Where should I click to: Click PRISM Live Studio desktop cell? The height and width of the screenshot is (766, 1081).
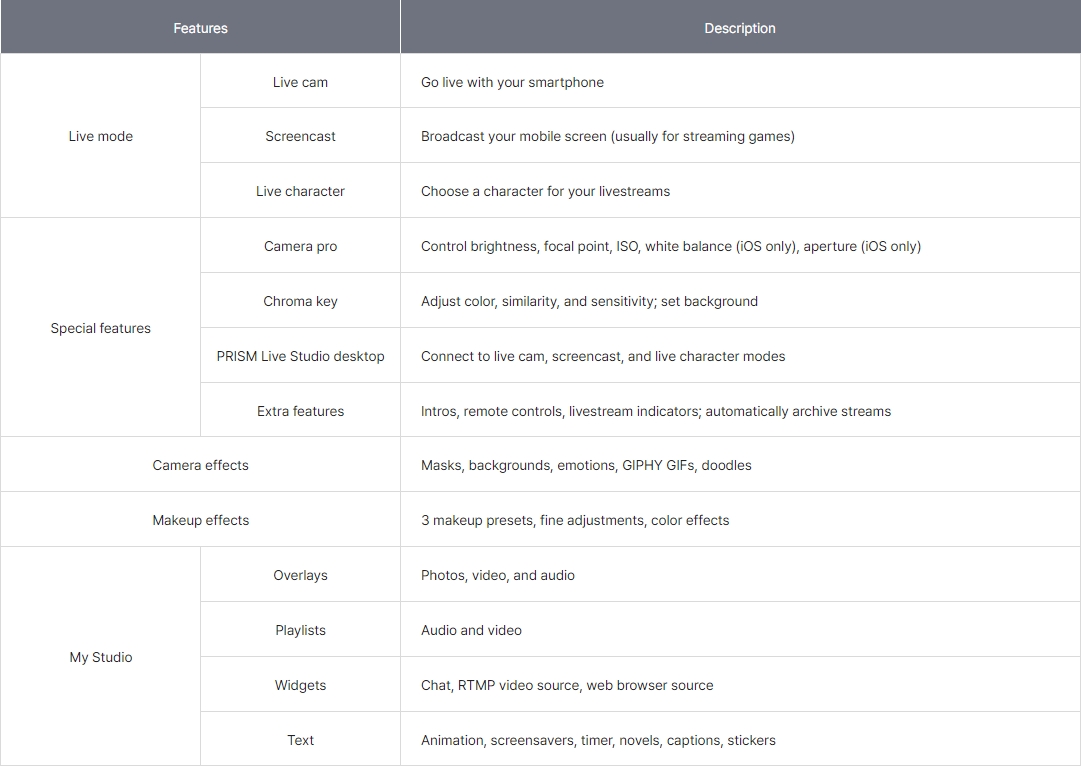[300, 356]
